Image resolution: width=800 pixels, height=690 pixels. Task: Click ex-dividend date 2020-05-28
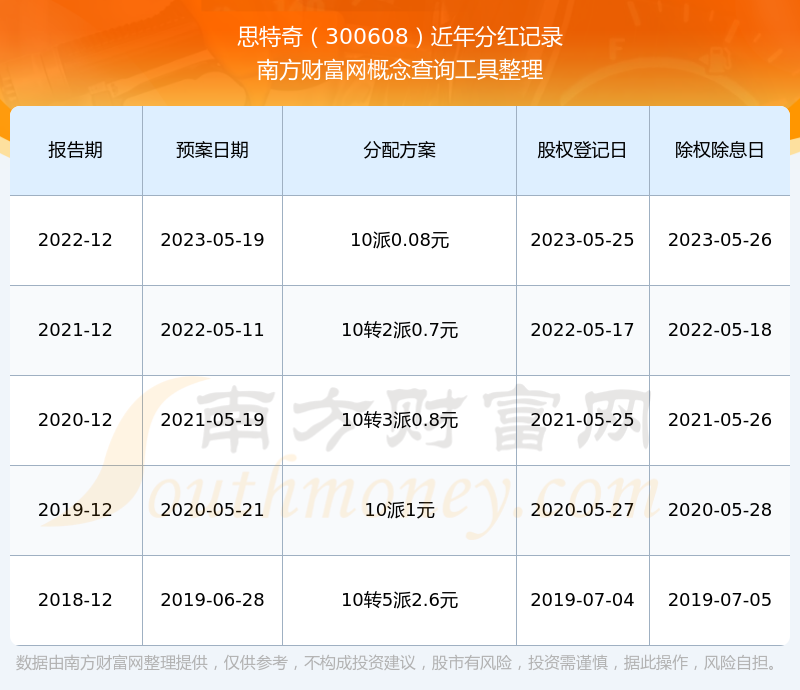pyautogui.click(x=719, y=509)
